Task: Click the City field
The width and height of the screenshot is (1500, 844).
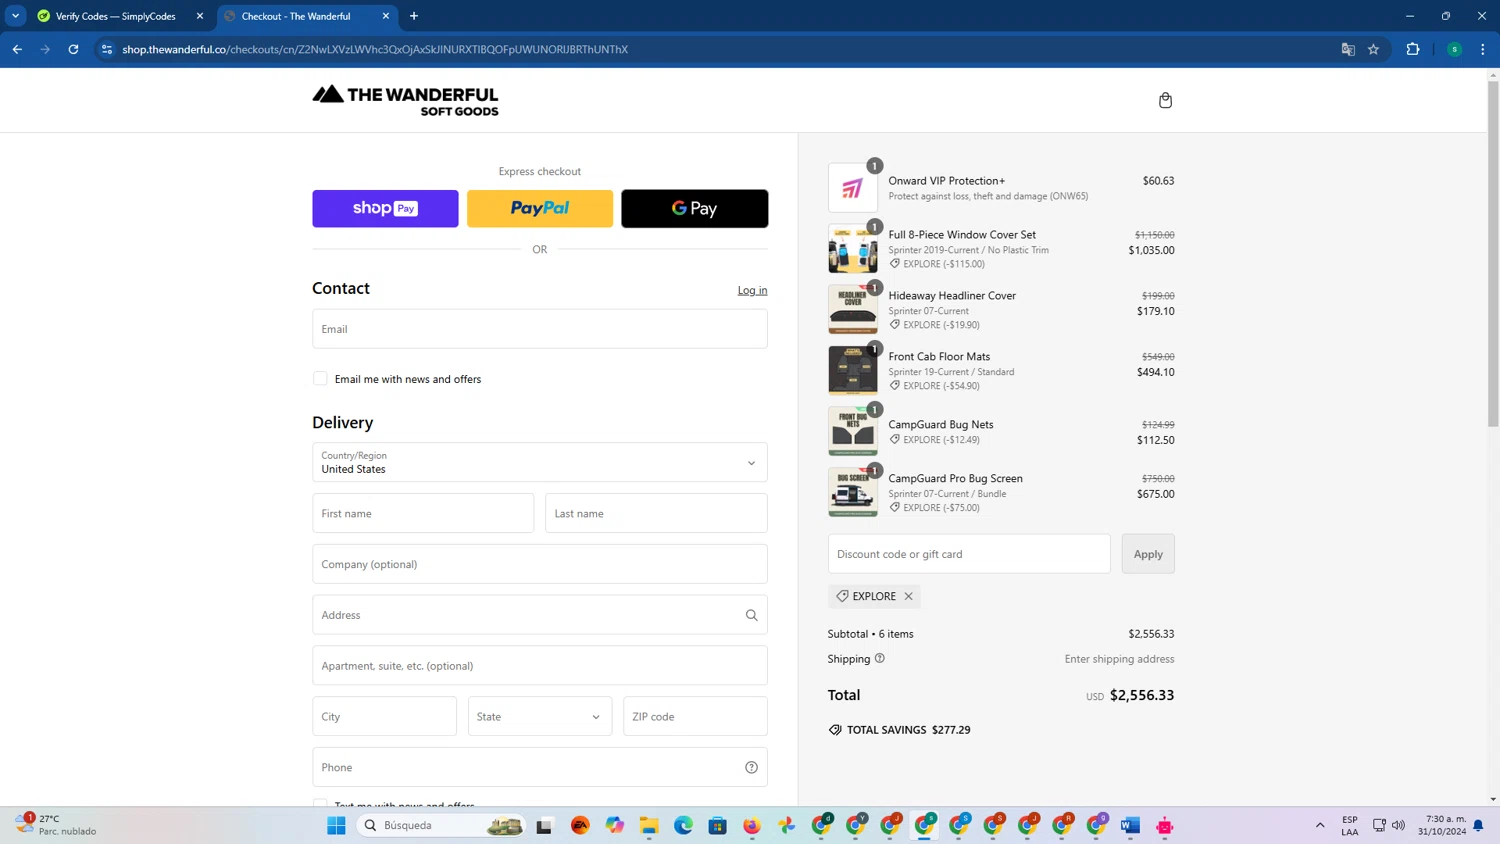Action: [385, 716]
